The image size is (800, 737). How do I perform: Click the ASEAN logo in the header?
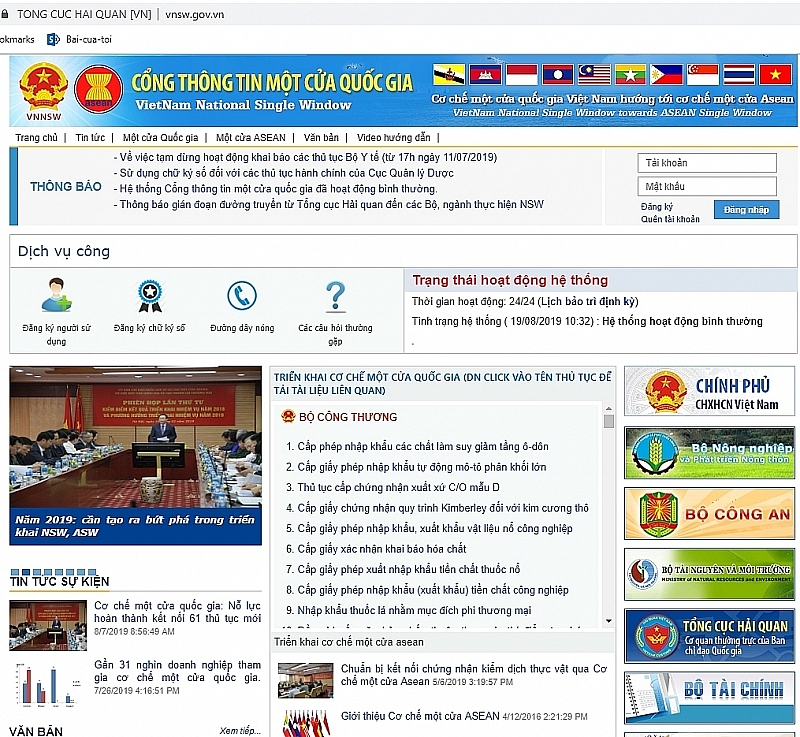click(98, 90)
